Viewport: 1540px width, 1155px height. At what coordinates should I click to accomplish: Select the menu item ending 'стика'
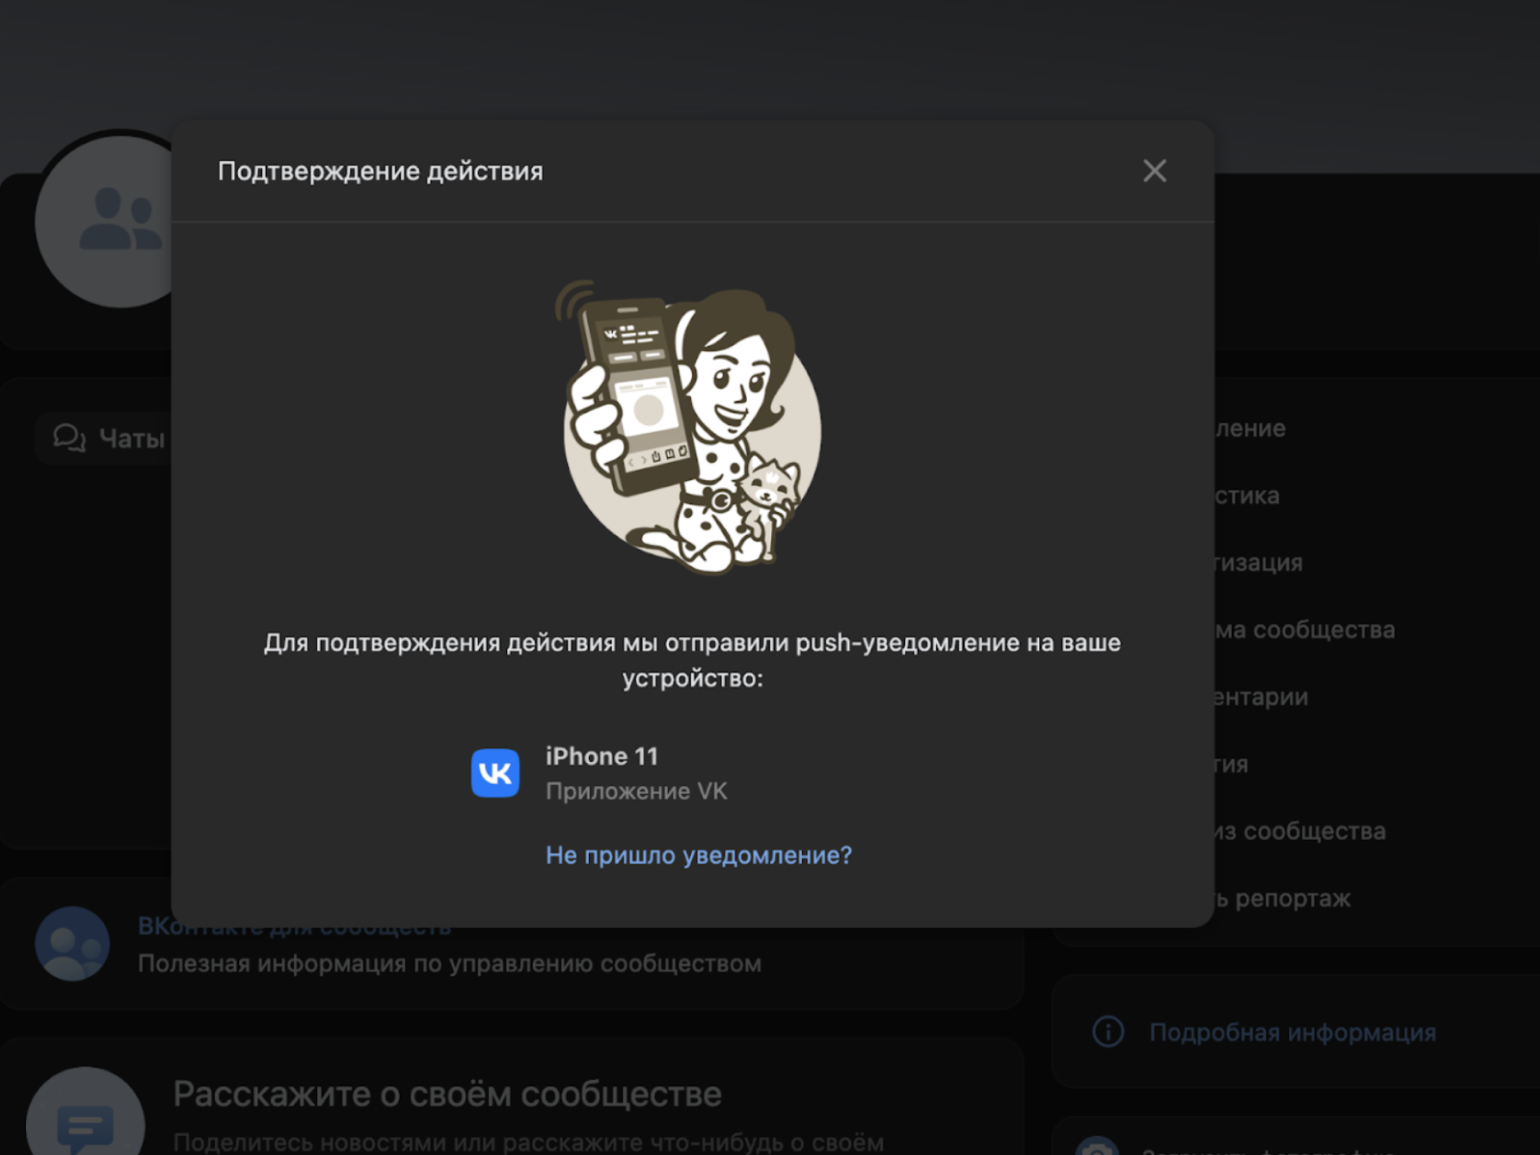pyautogui.click(x=1247, y=495)
